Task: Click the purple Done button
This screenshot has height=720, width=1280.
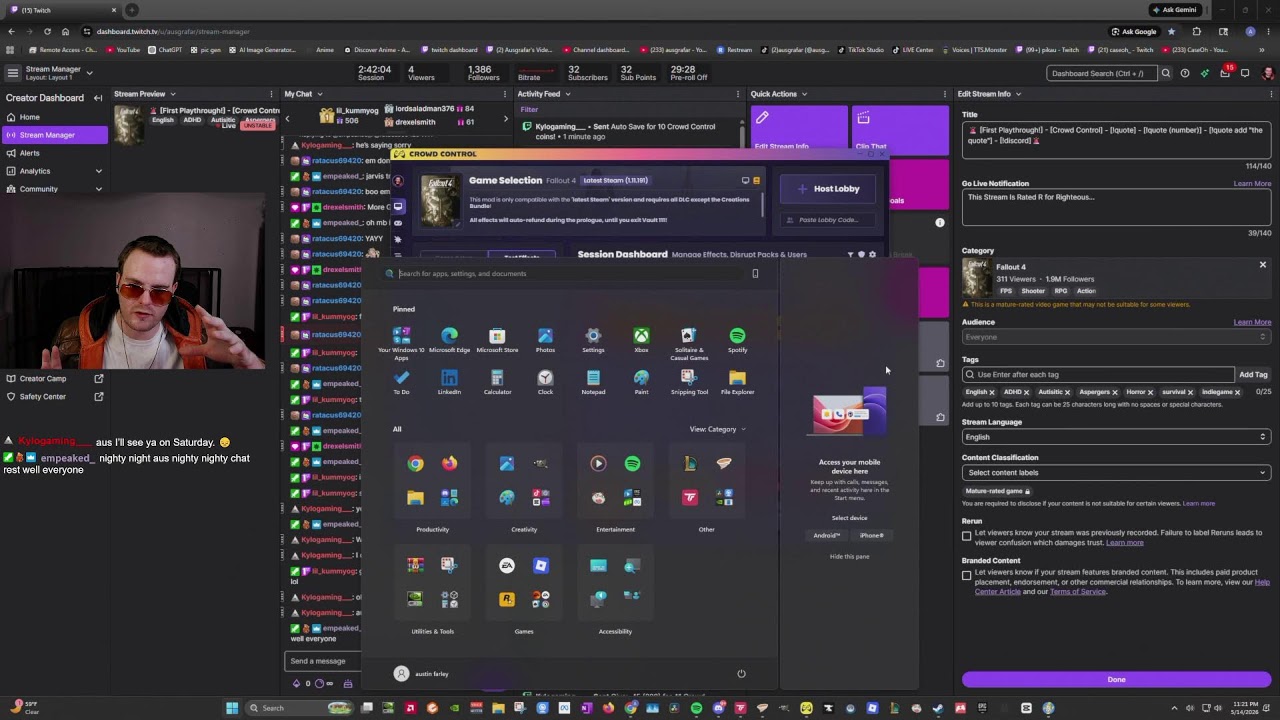Action: click(x=1116, y=679)
